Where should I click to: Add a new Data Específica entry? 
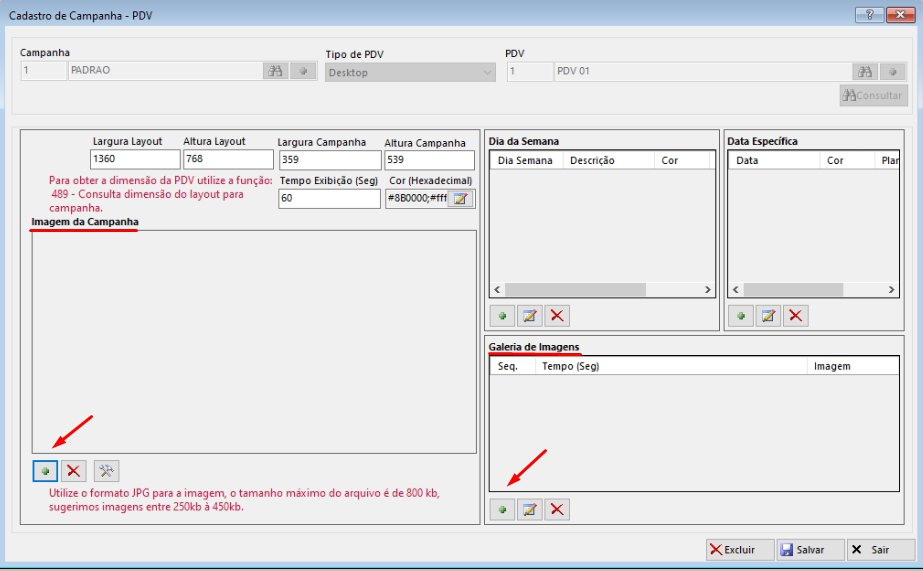[x=740, y=316]
